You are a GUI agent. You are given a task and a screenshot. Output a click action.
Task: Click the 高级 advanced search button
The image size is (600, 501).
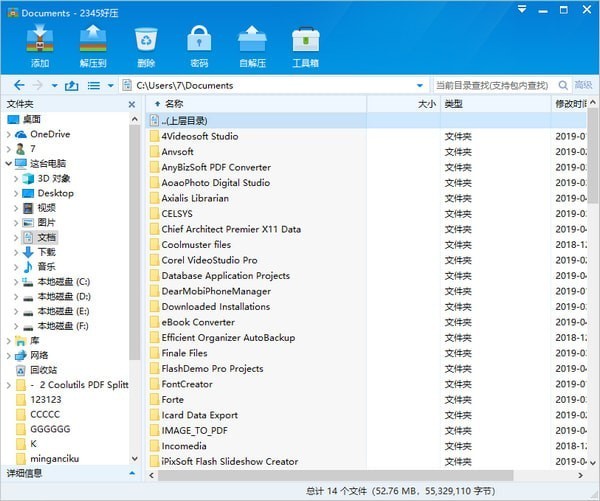pos(583,86)
